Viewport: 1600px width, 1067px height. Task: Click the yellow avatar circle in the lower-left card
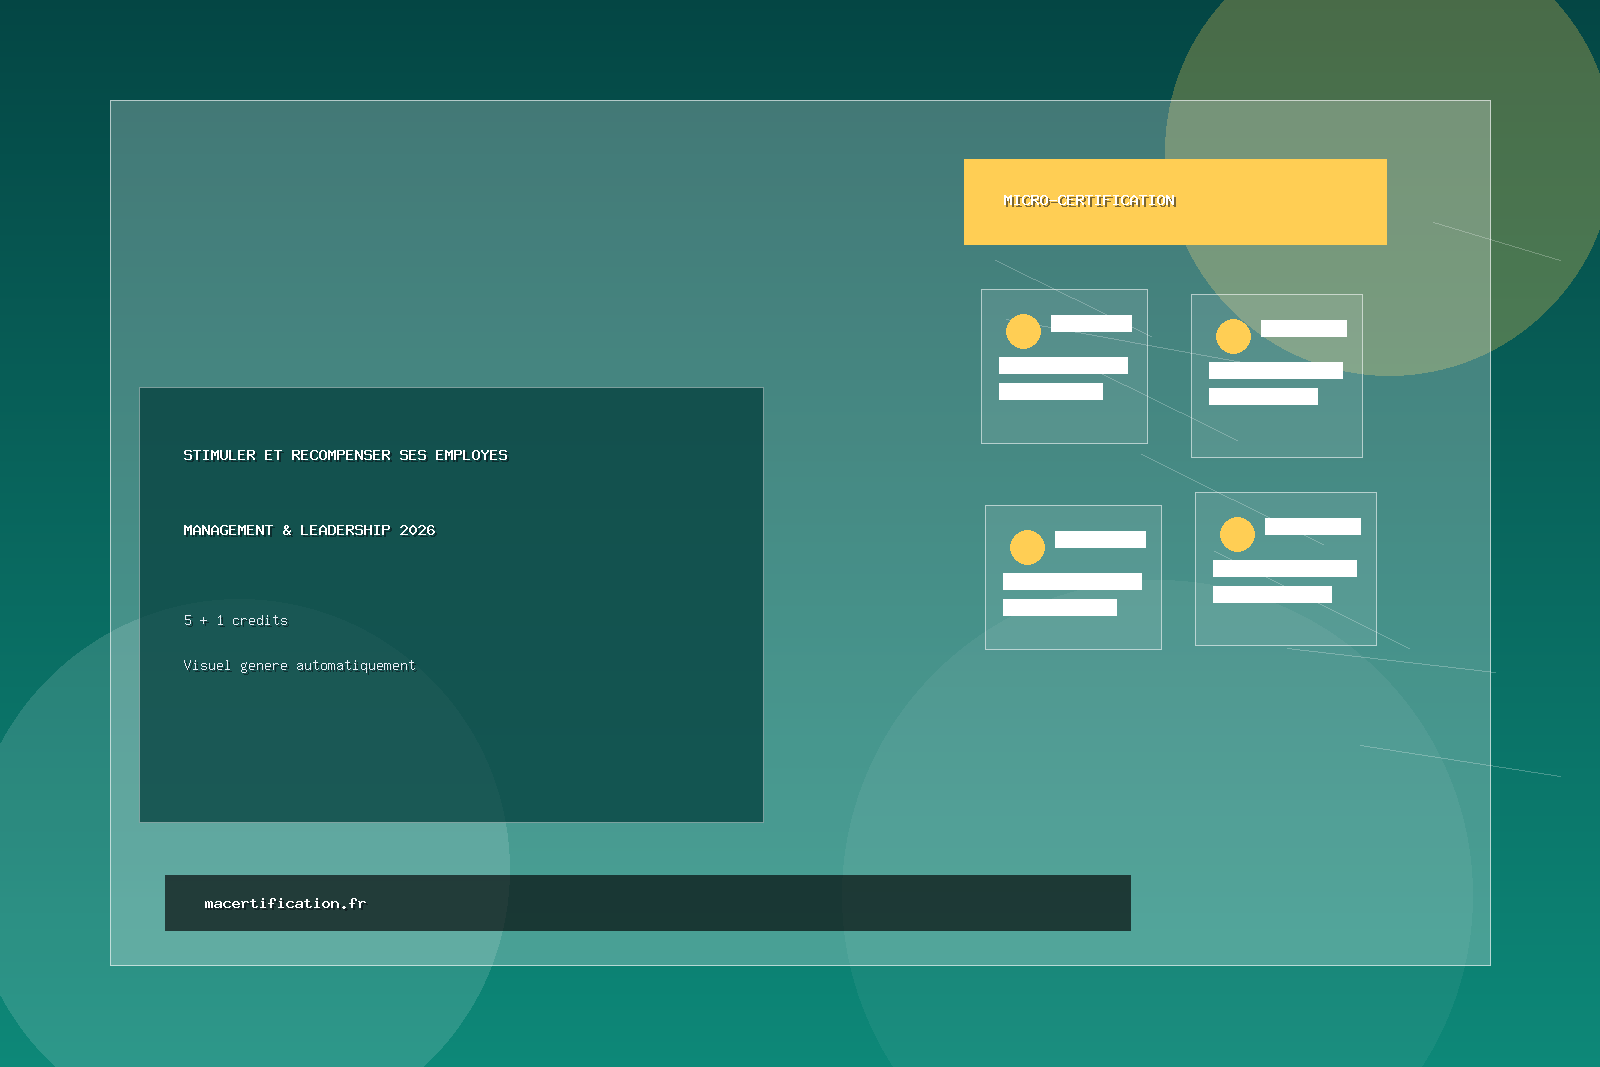click(1027, 547)
